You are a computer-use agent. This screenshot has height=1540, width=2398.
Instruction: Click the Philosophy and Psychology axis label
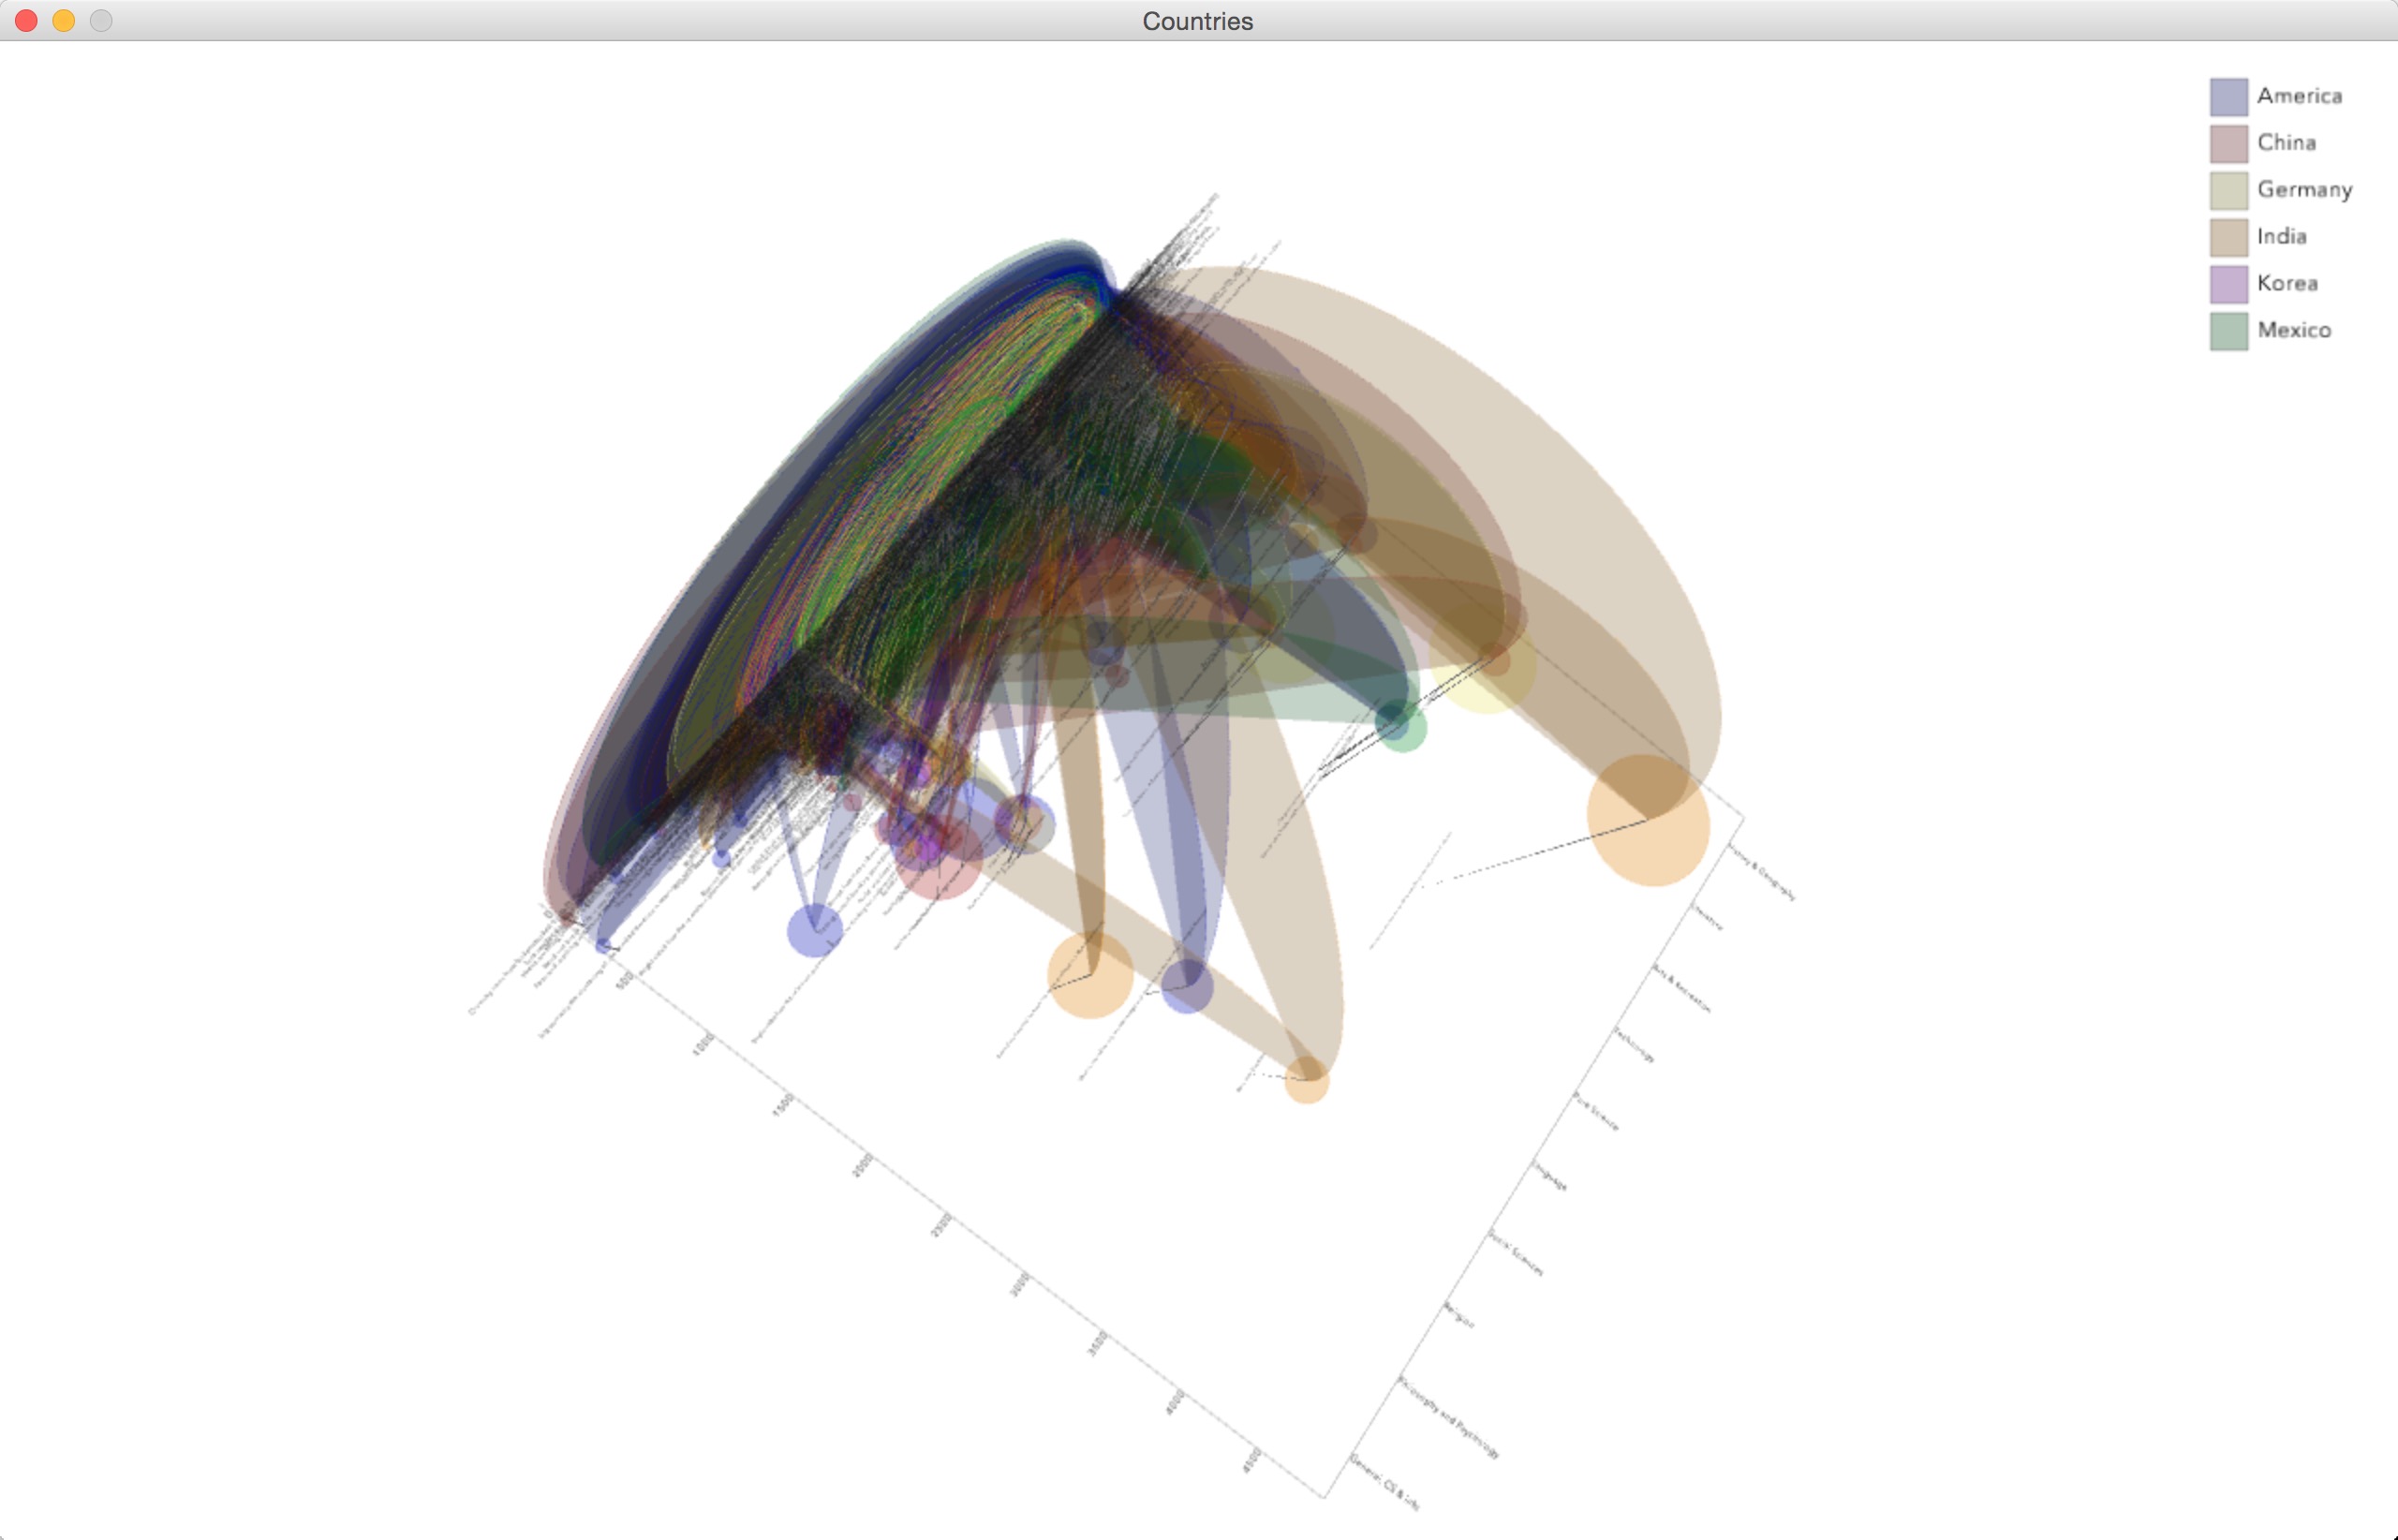pos(1449,1419)
